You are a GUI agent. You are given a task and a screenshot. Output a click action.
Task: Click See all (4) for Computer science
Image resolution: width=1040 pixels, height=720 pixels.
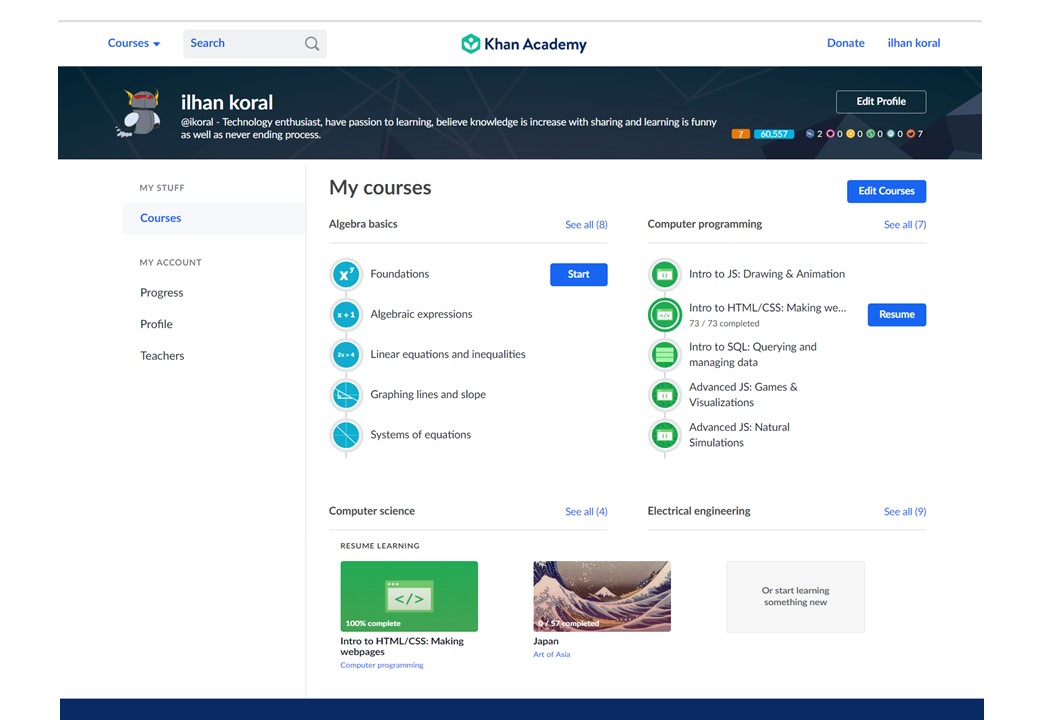586,512
